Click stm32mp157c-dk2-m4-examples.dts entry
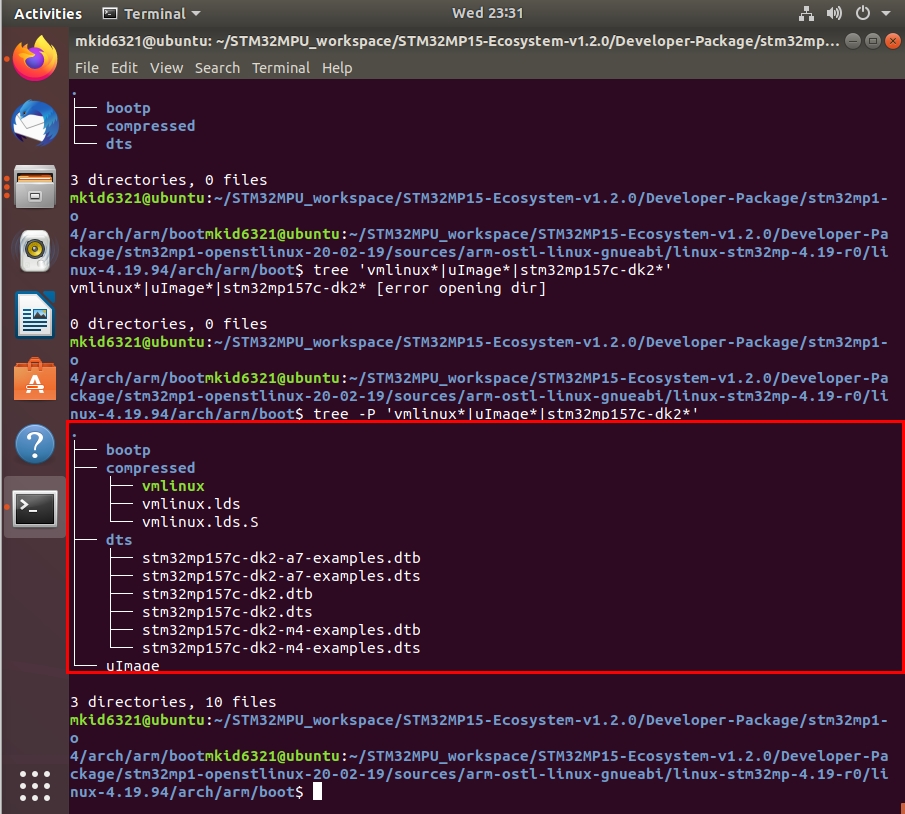This screenshot has width=905, height=814. click(x=281, y=648)
